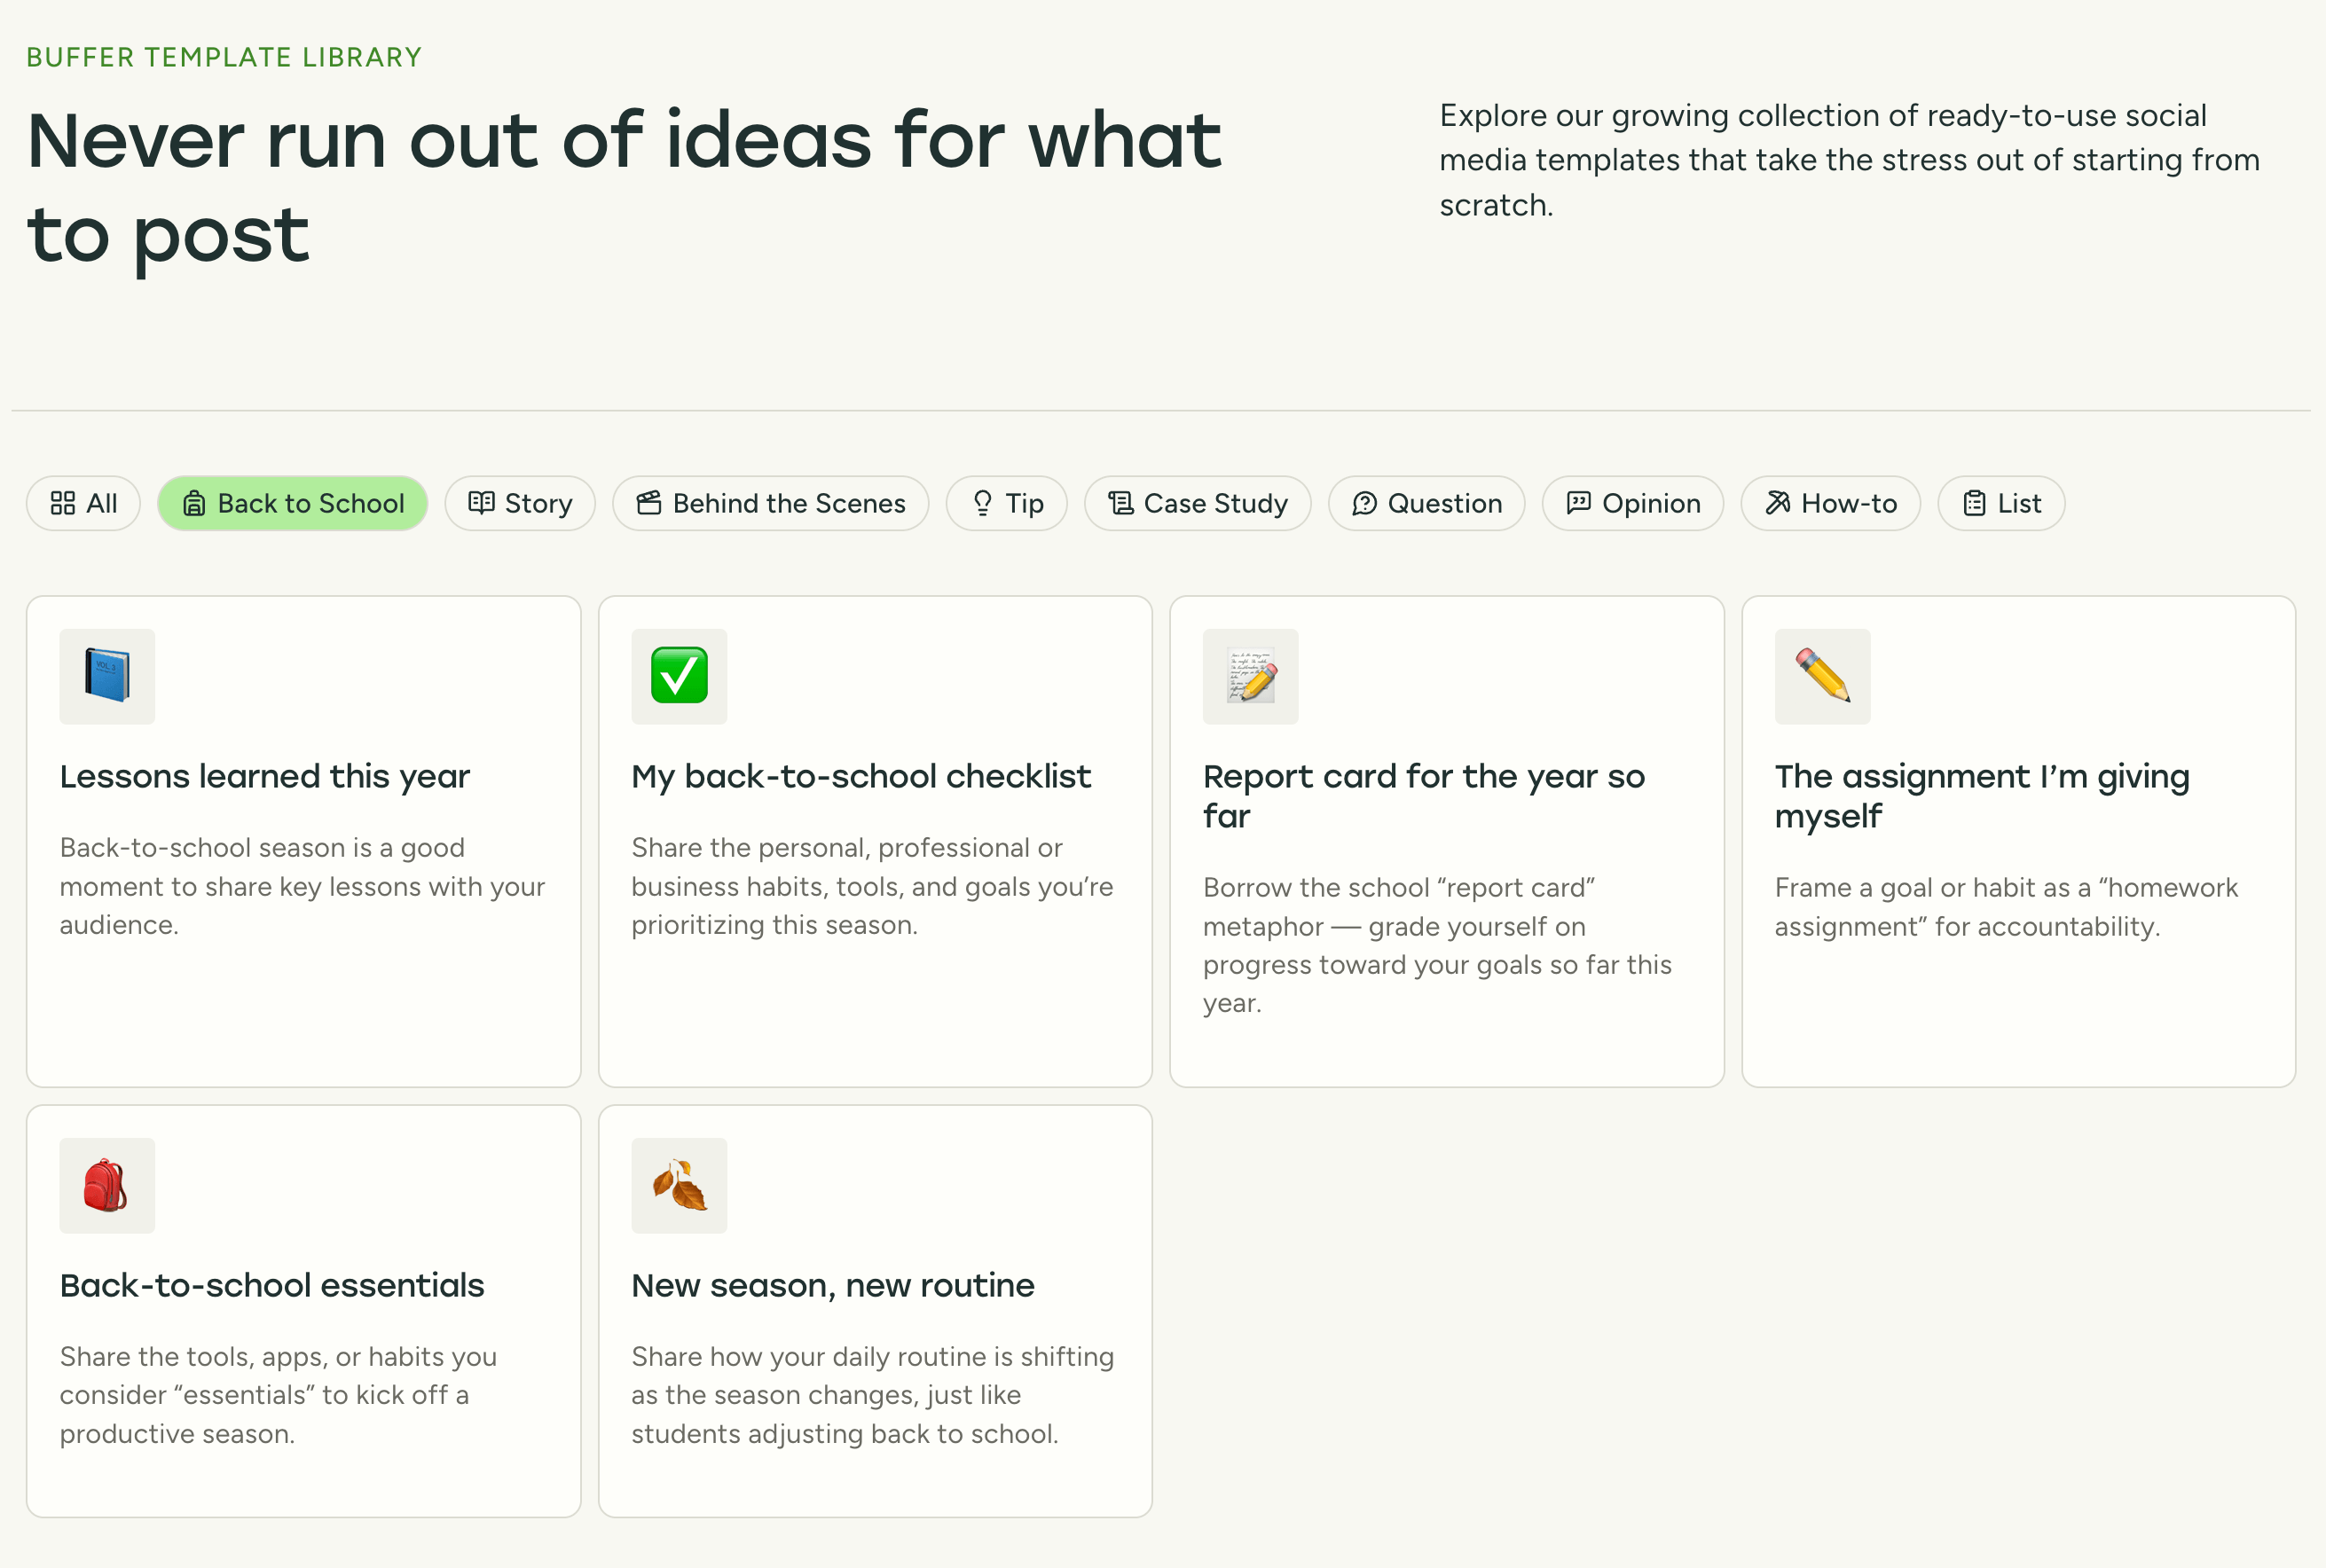Click the pencil emoji on assignment template card

click(x=1822, y=676)
